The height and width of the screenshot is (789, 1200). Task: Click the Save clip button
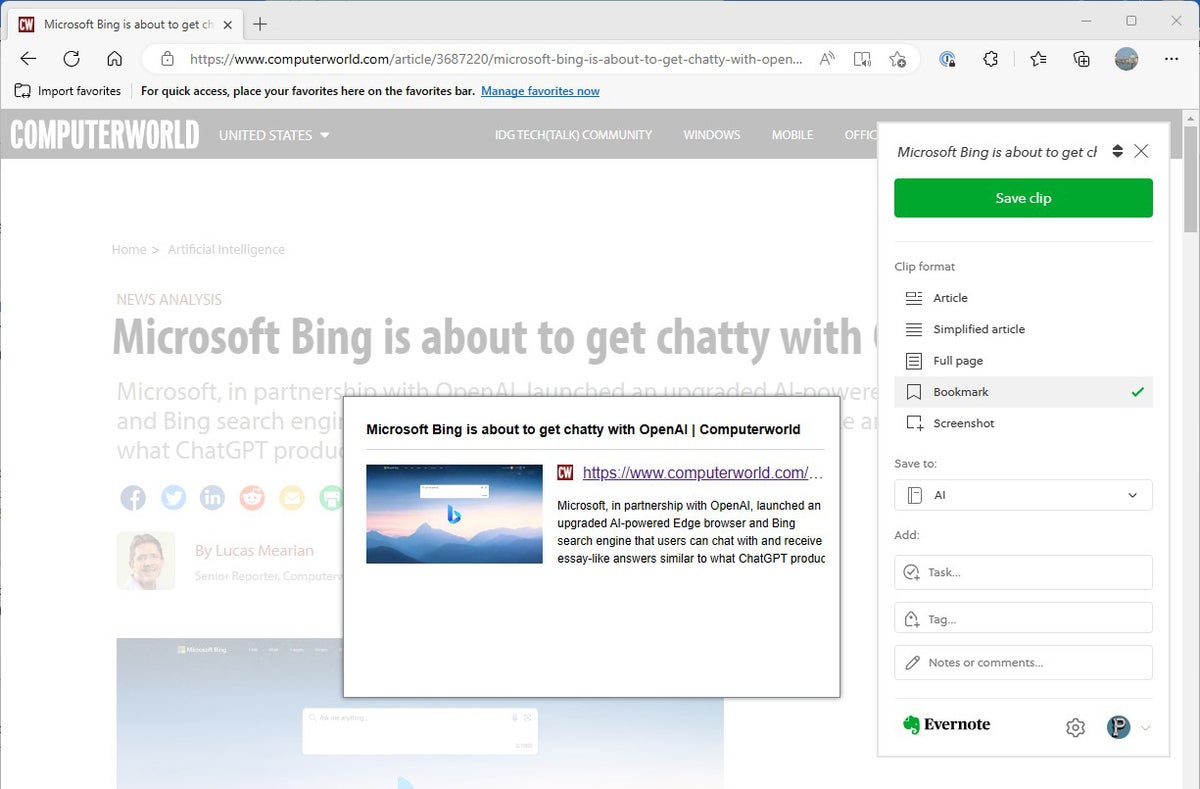tap(1023, 198)
